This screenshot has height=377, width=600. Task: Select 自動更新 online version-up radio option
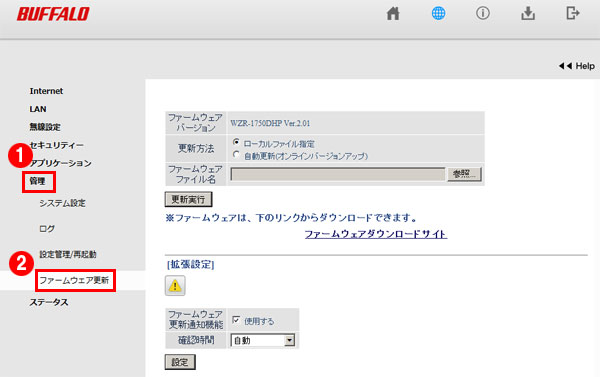(x=236, y=154)
